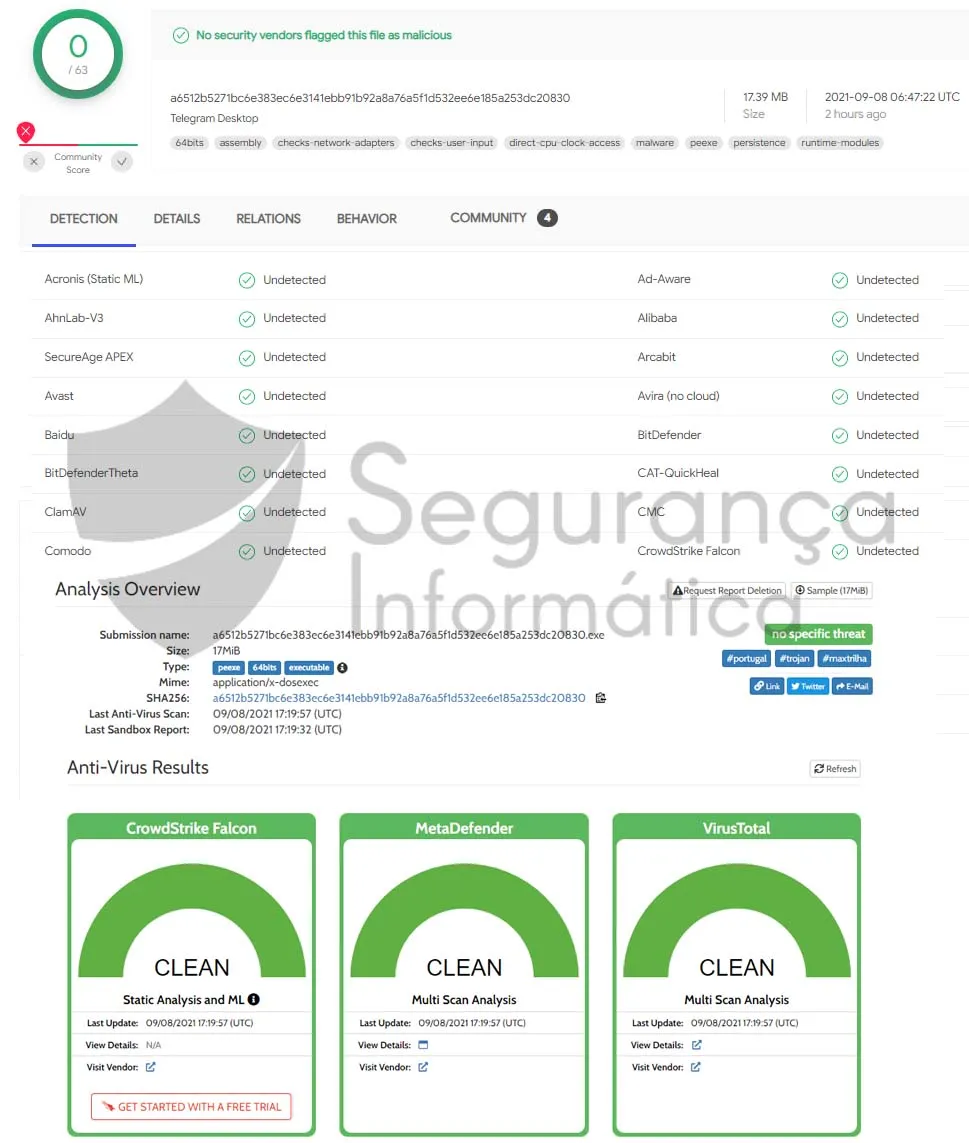The image size is (969, 1143).
Task: Open the CrowdStrike Falcon Visit Vendor link icon
Action: click(150, 1067)
